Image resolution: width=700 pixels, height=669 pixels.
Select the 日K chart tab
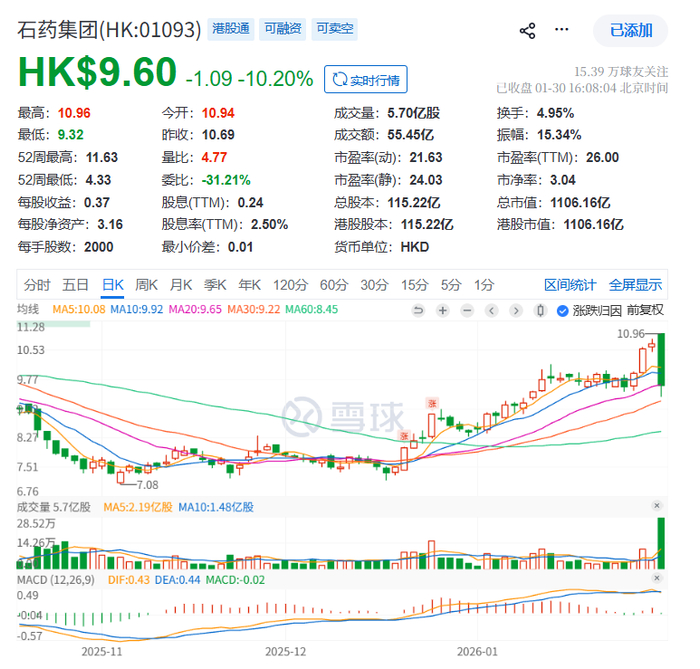click(112, 285)
